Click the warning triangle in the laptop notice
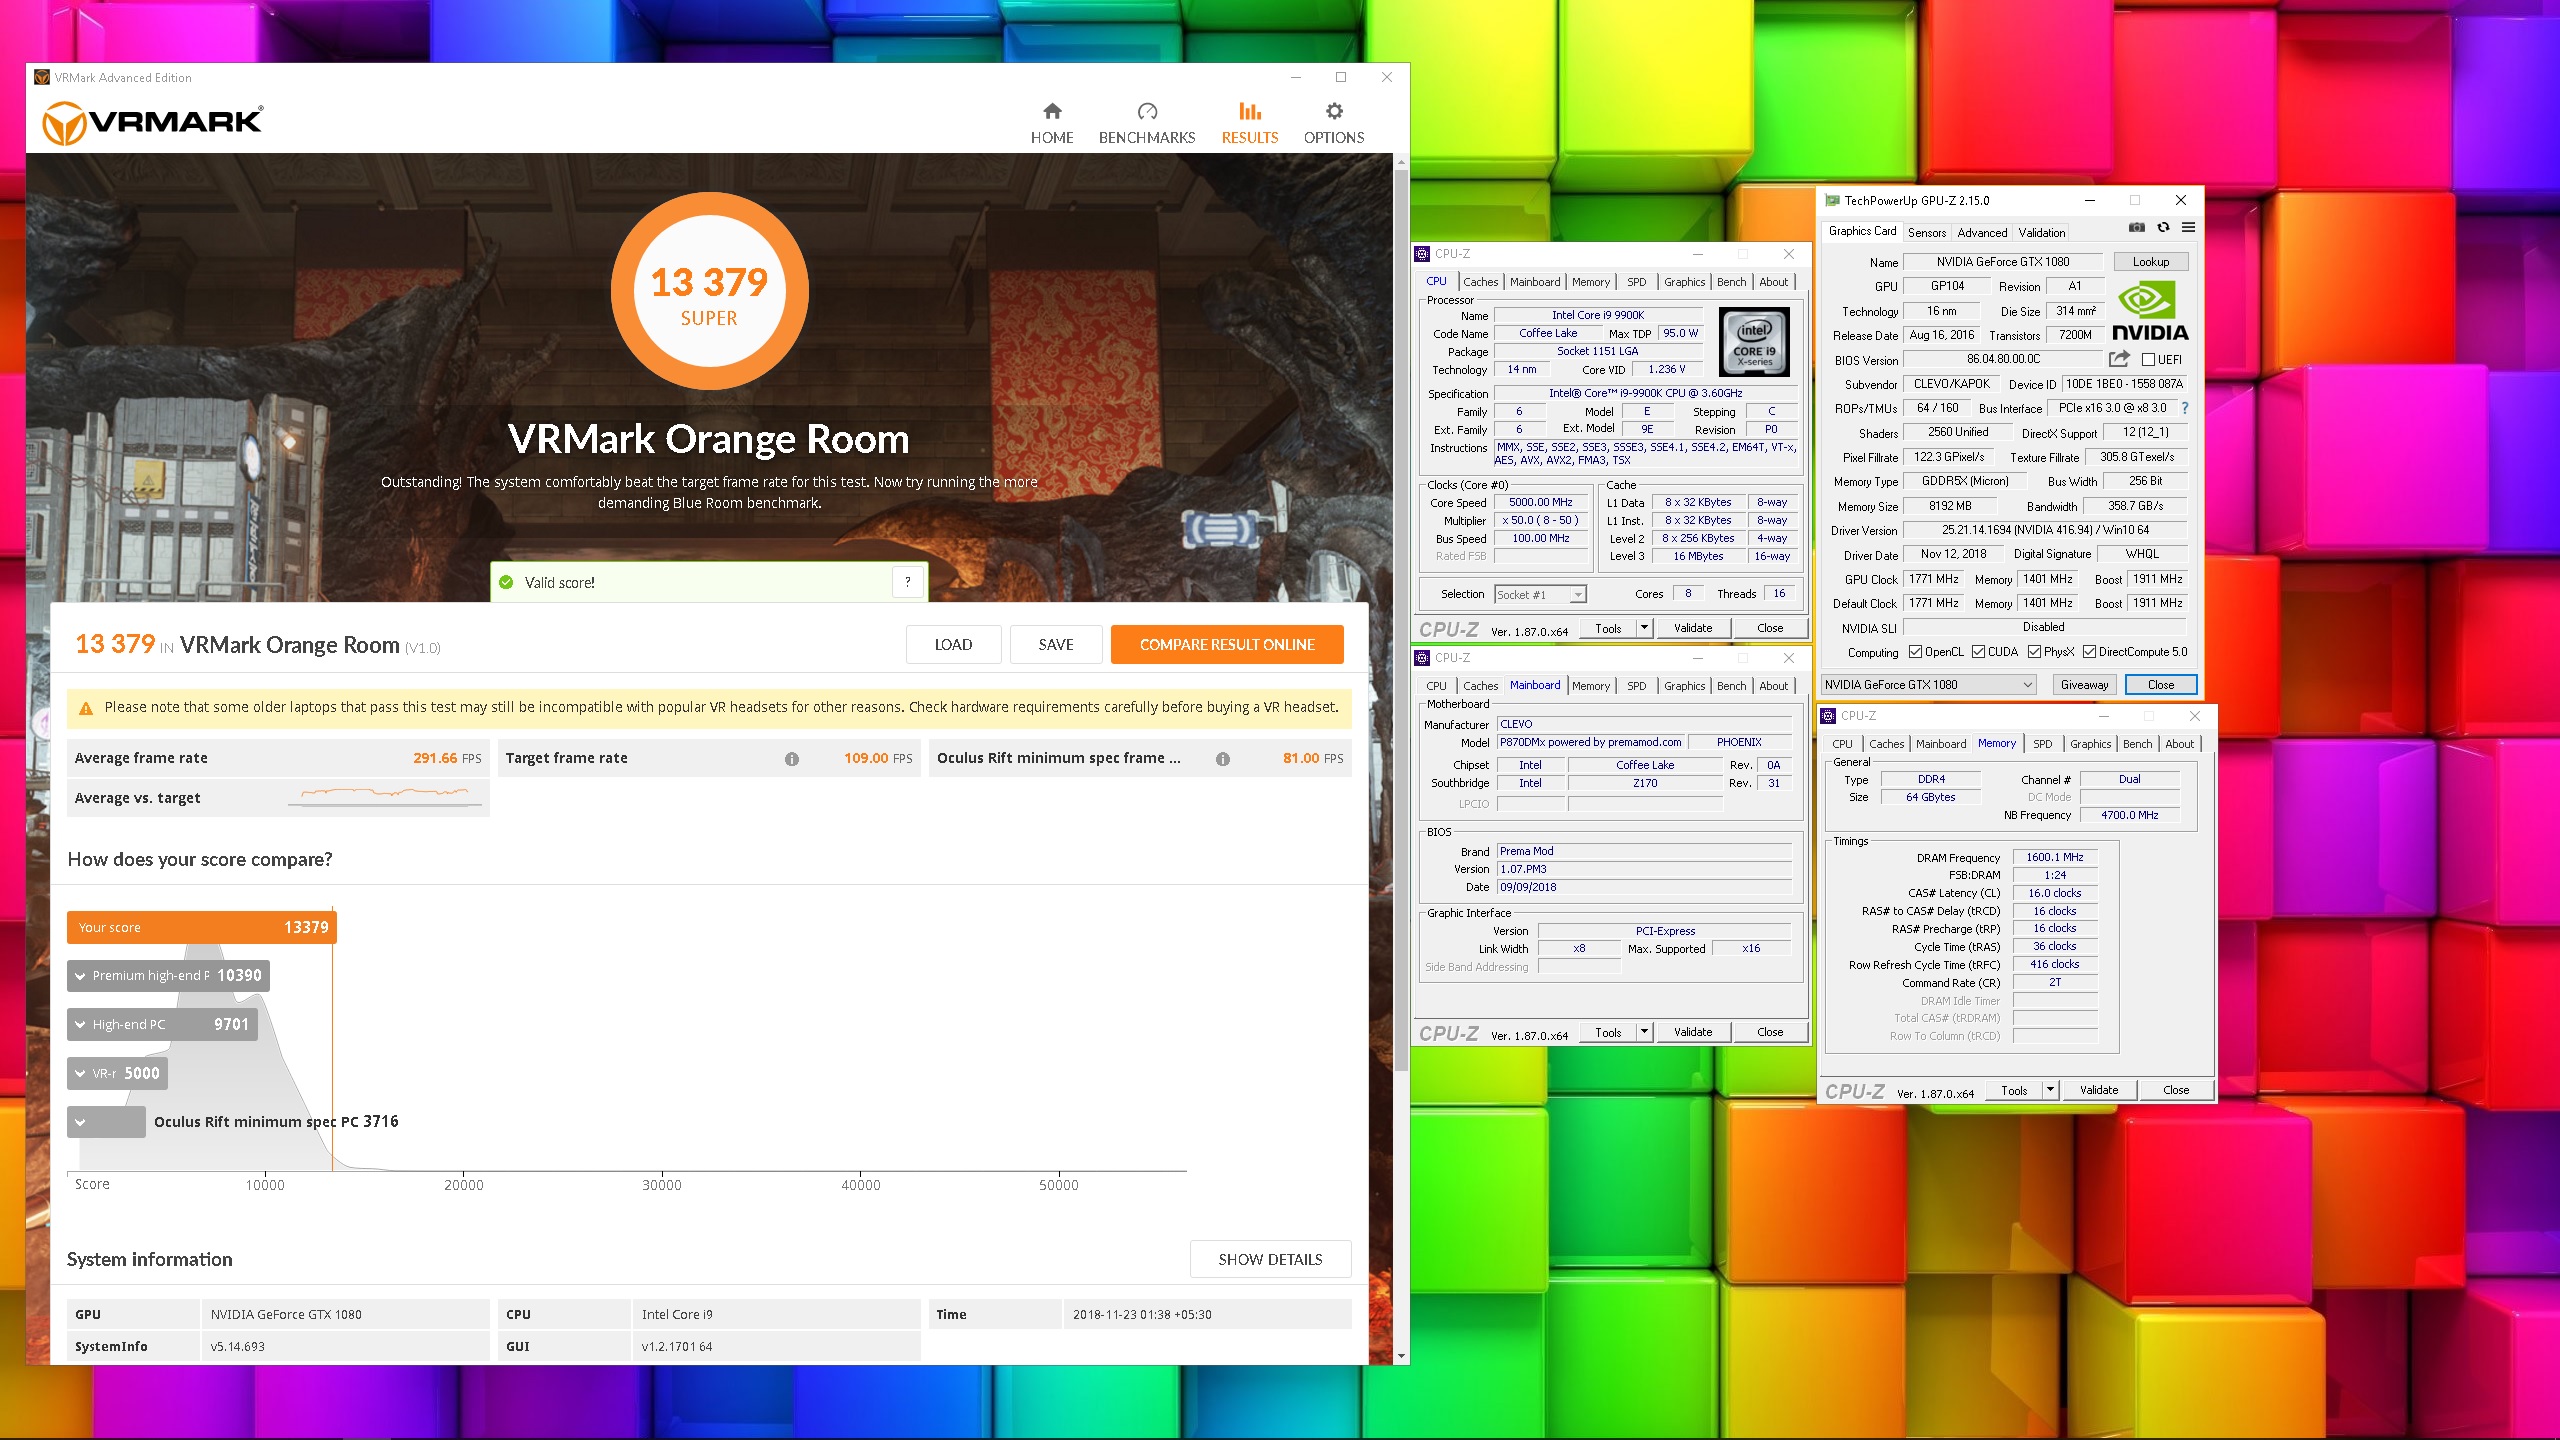Image resolution: width=2560 pixels, height=1440 pixels. click(x=86, y=708)
